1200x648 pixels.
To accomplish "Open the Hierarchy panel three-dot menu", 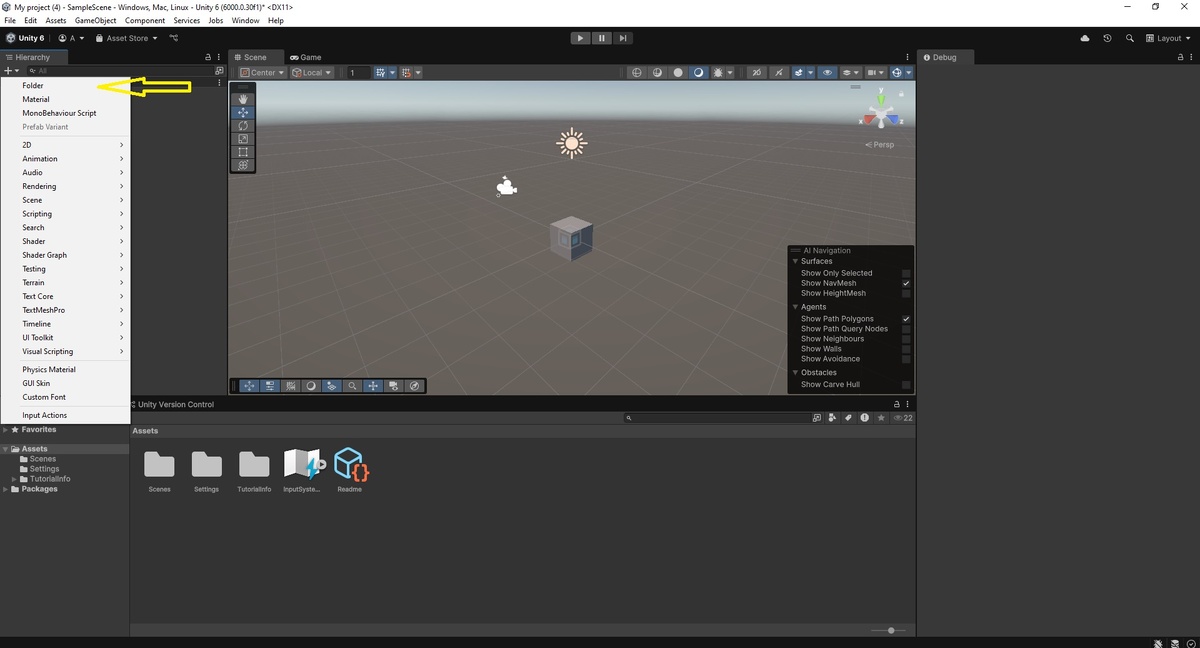I will point(220,57).
